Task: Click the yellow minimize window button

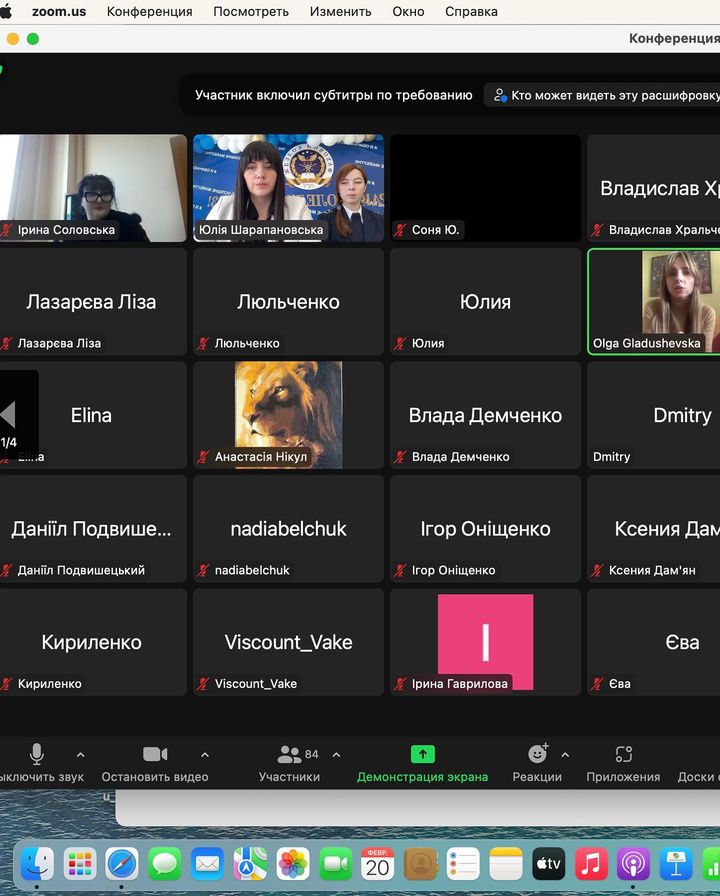Action: (13, 39)
